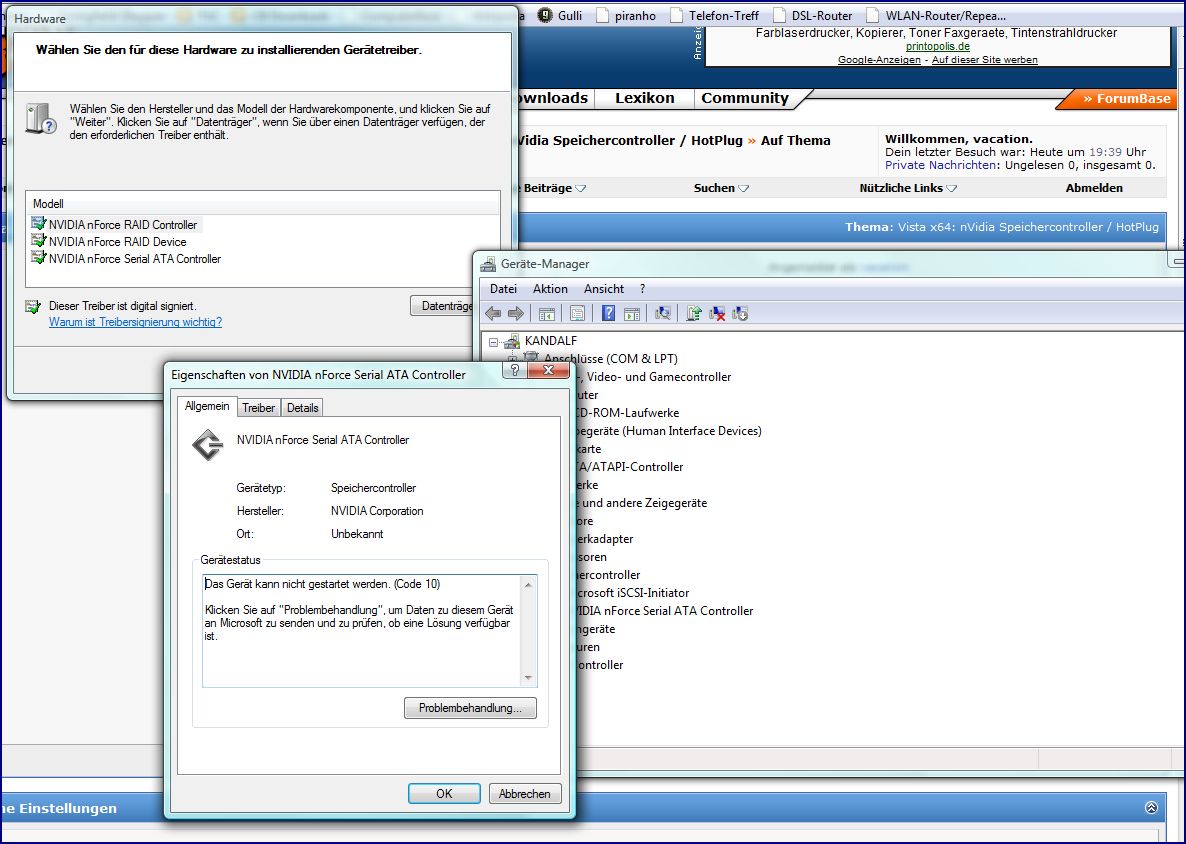Screen dimensions: 1186x844
Task: Open 'Warum ist Treibersignierung wichtig?' link
Action: pyautogui.click(x=135, y=322)
